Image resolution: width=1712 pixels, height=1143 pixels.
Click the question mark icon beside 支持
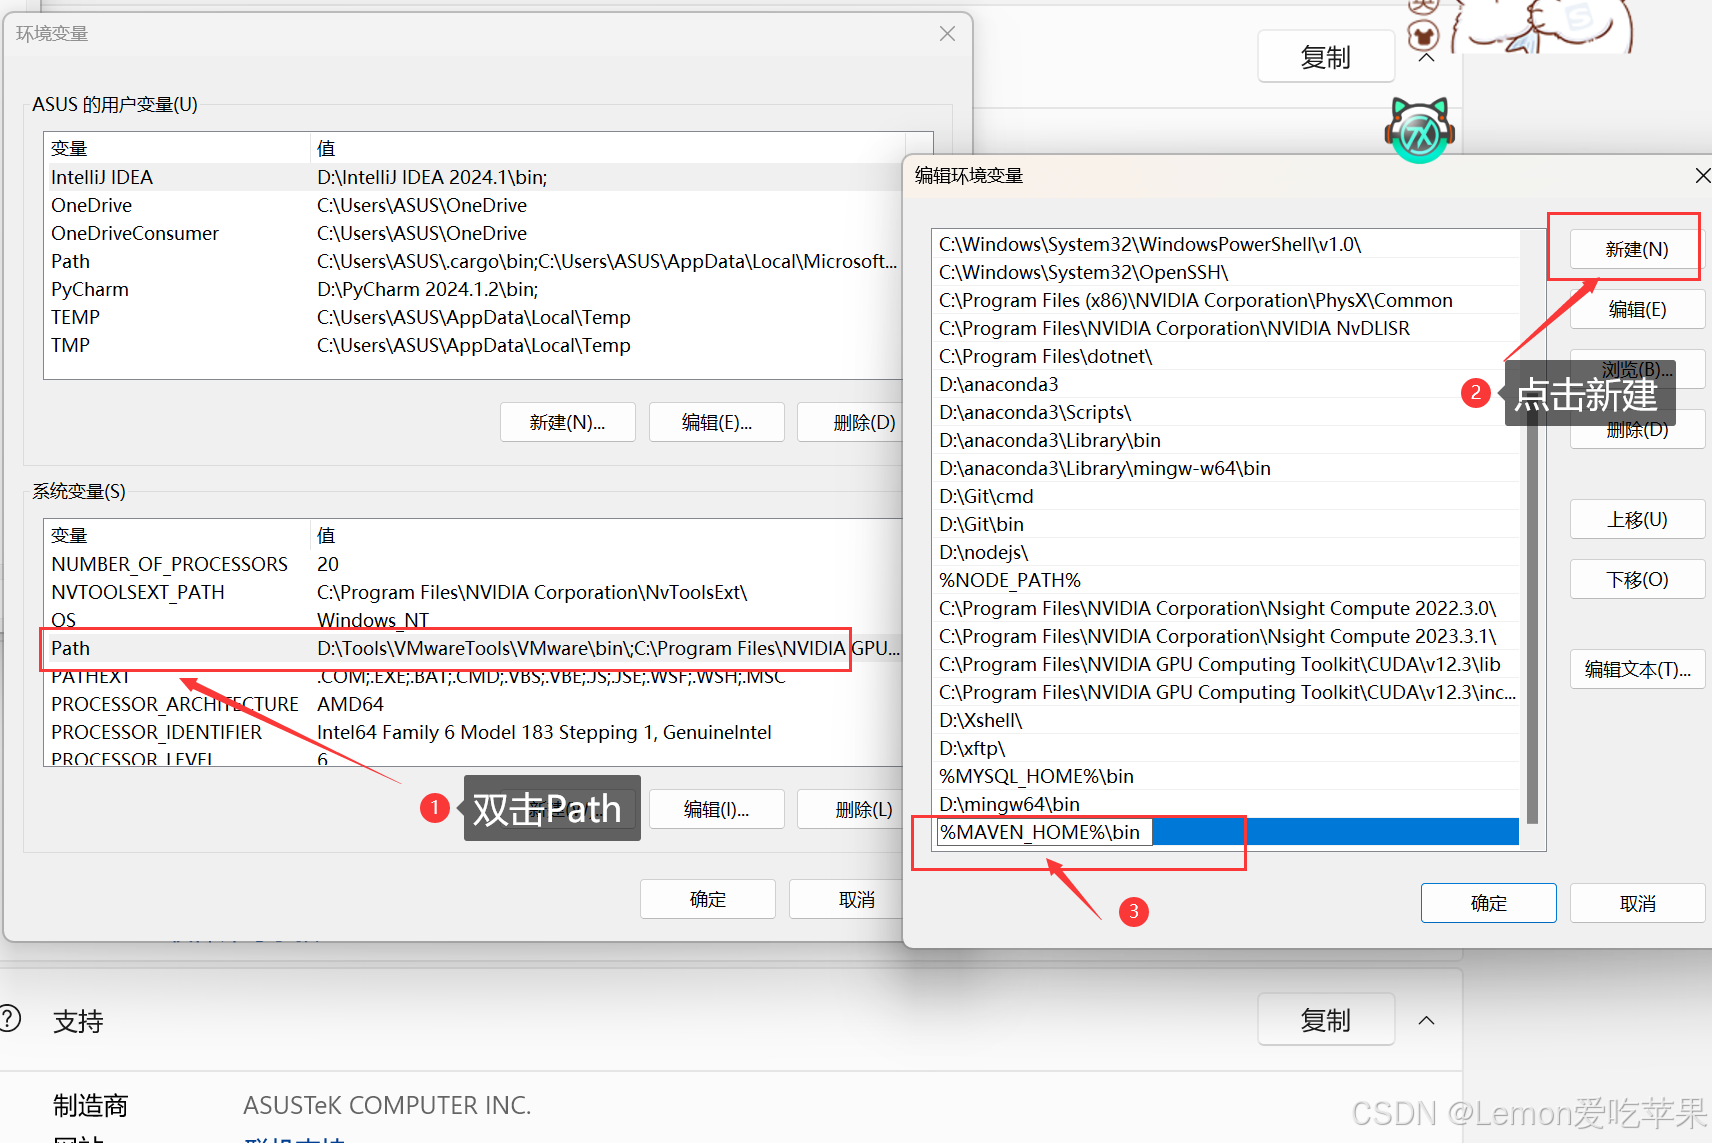9,1018
